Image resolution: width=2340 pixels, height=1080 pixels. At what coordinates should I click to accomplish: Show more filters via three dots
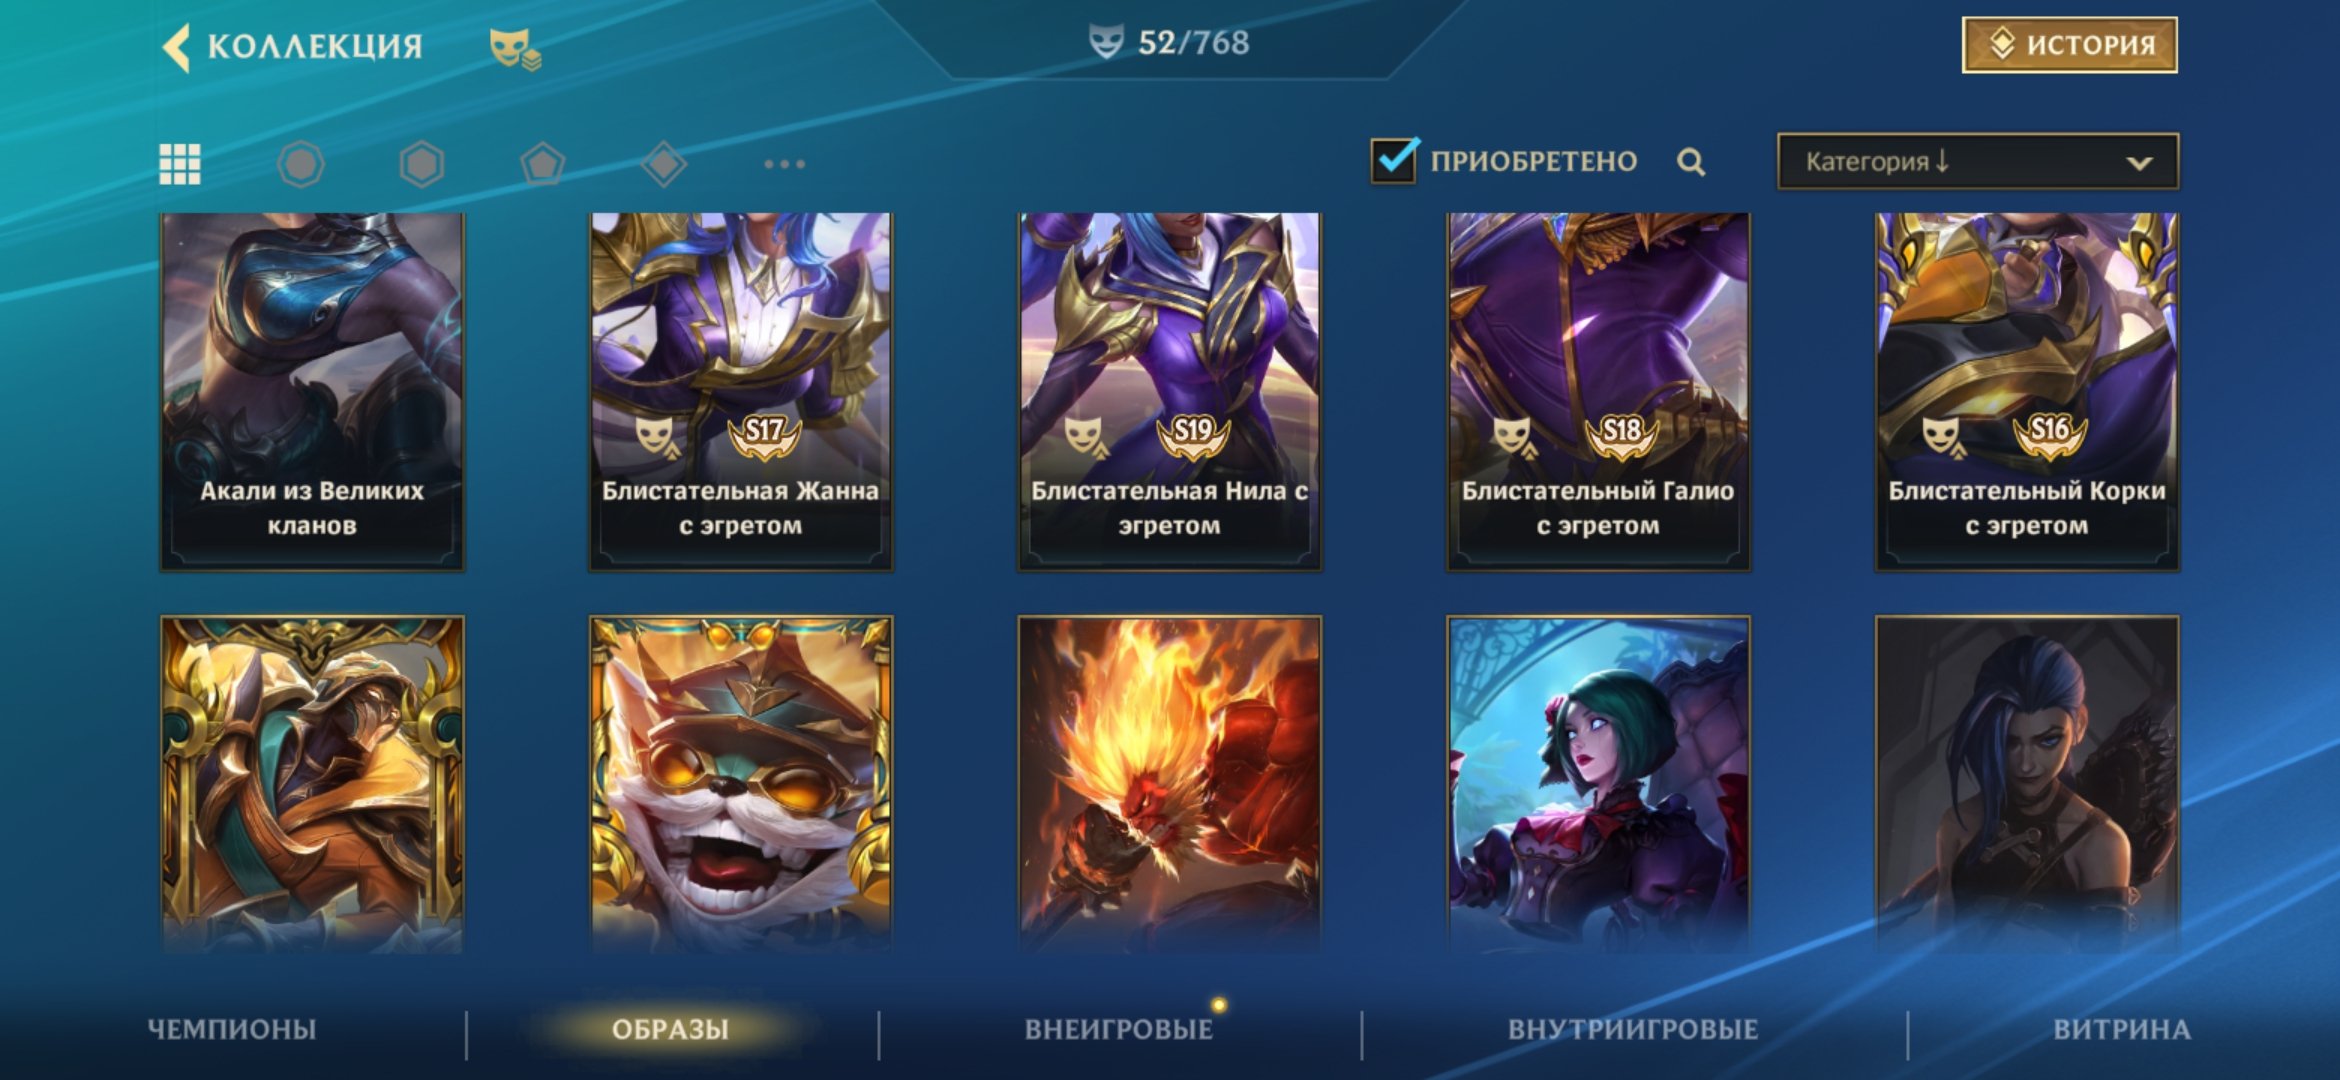[x=784, y=164]
